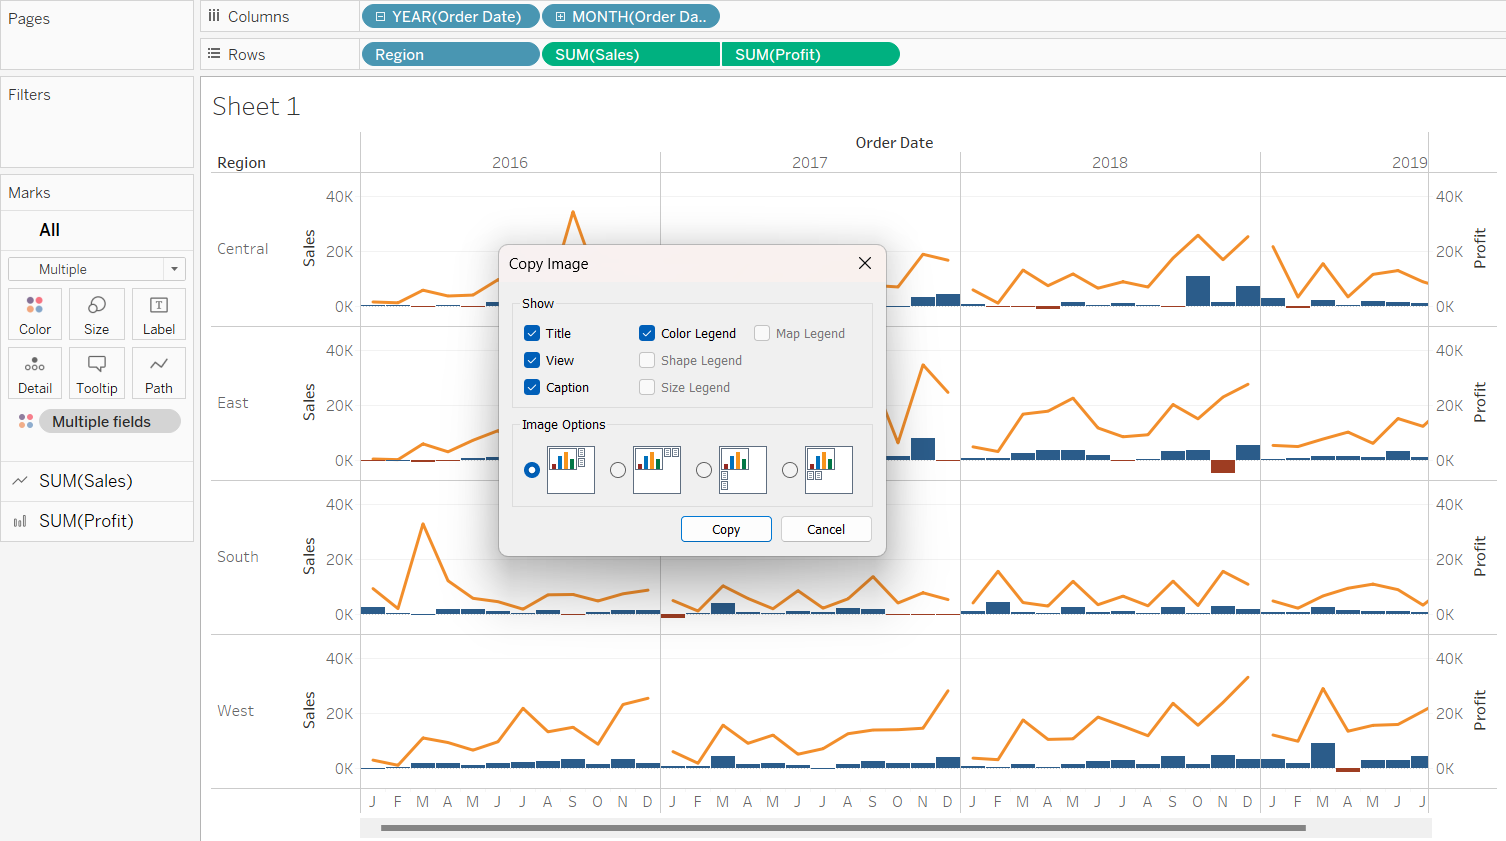Screen dimensions: 1506x841
Task: Click the Label marks card icon
Action: (159, 314)
